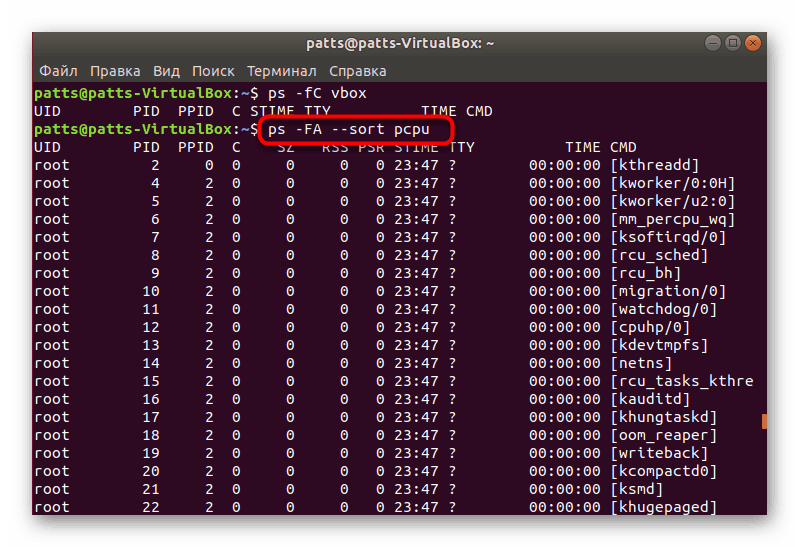Click the [rcu_sched] process name

tap(659, 255)
